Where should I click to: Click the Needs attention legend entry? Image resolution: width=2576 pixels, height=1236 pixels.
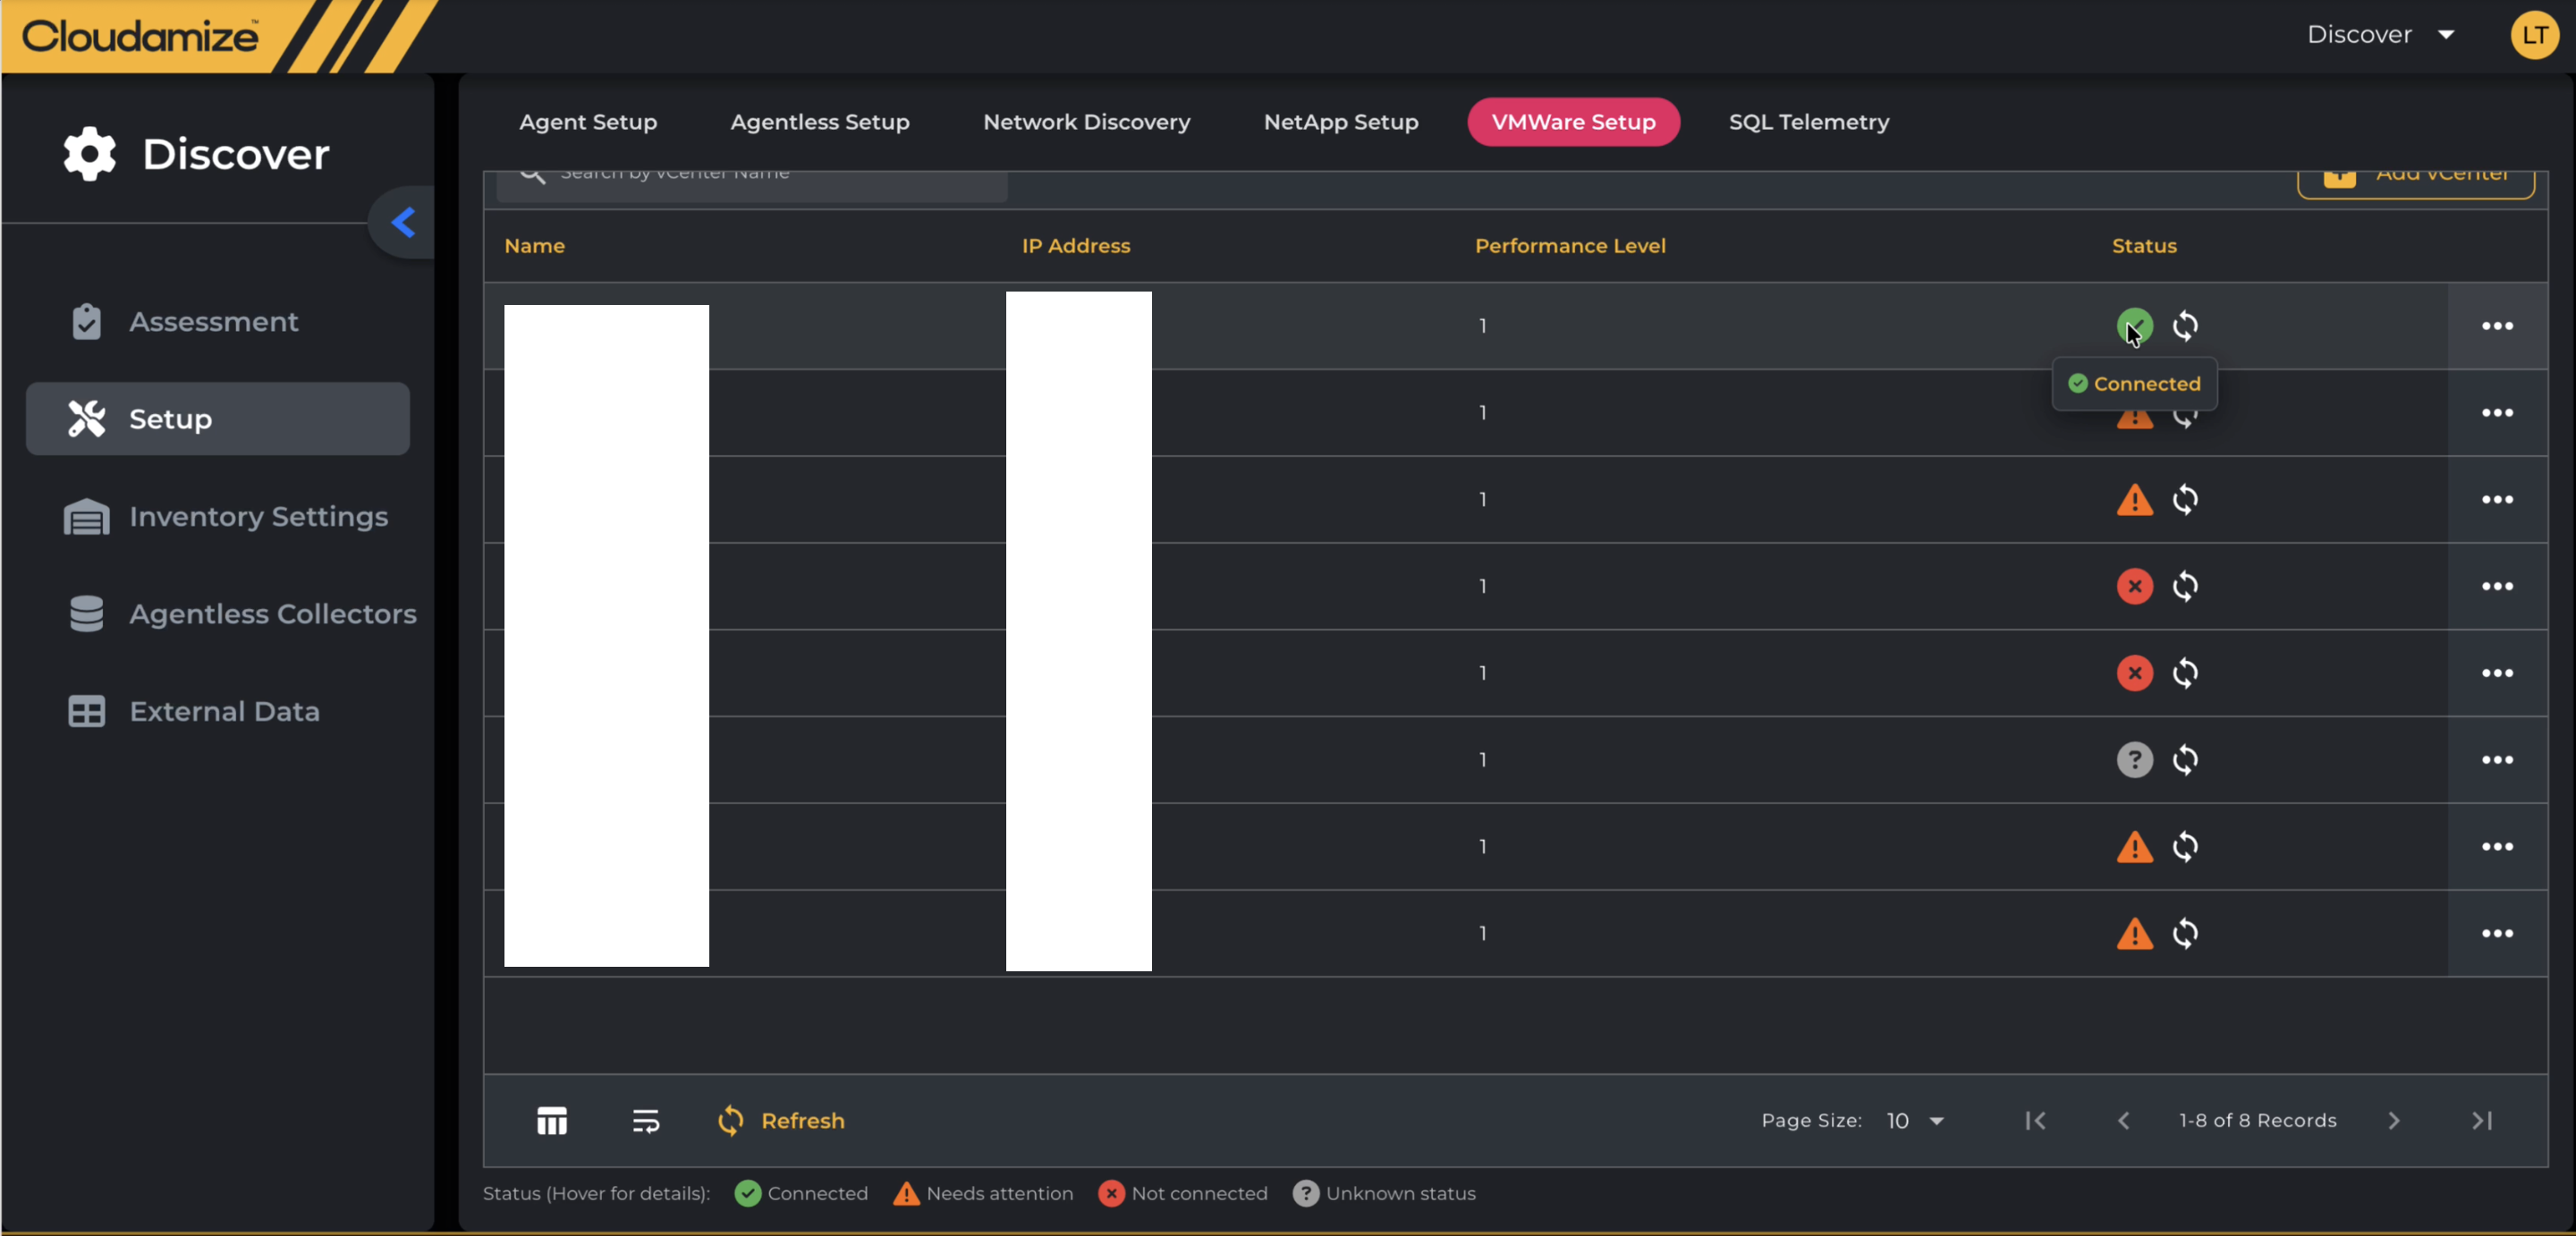point(982,1193)
